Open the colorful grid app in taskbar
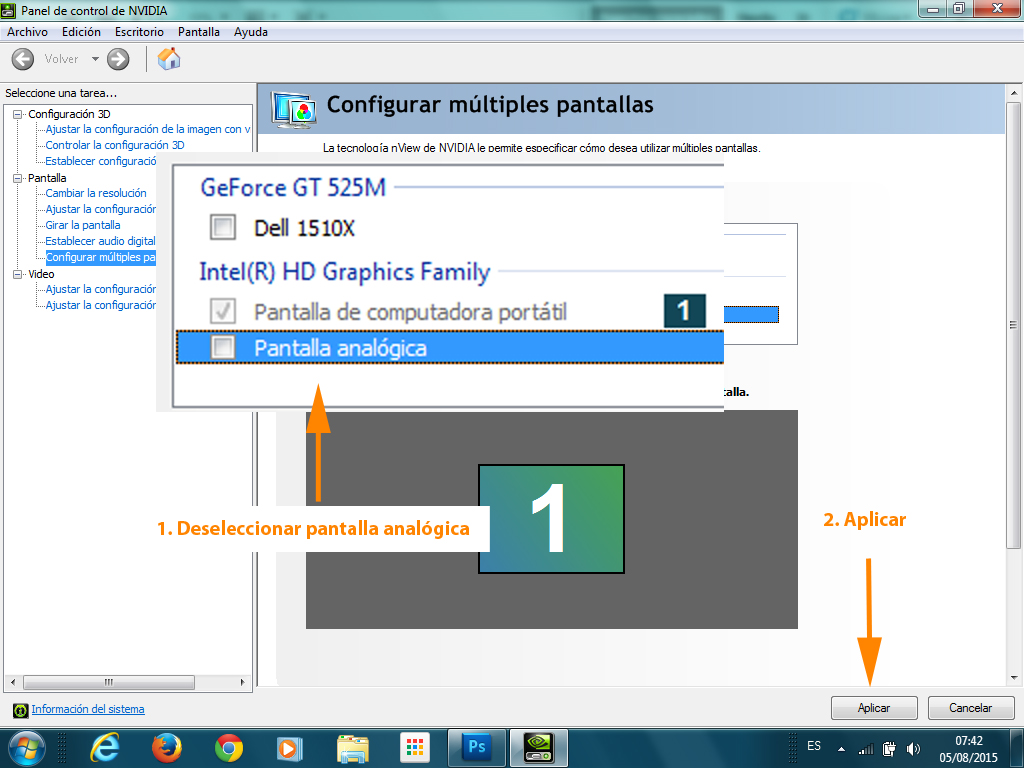 (415, 747)
